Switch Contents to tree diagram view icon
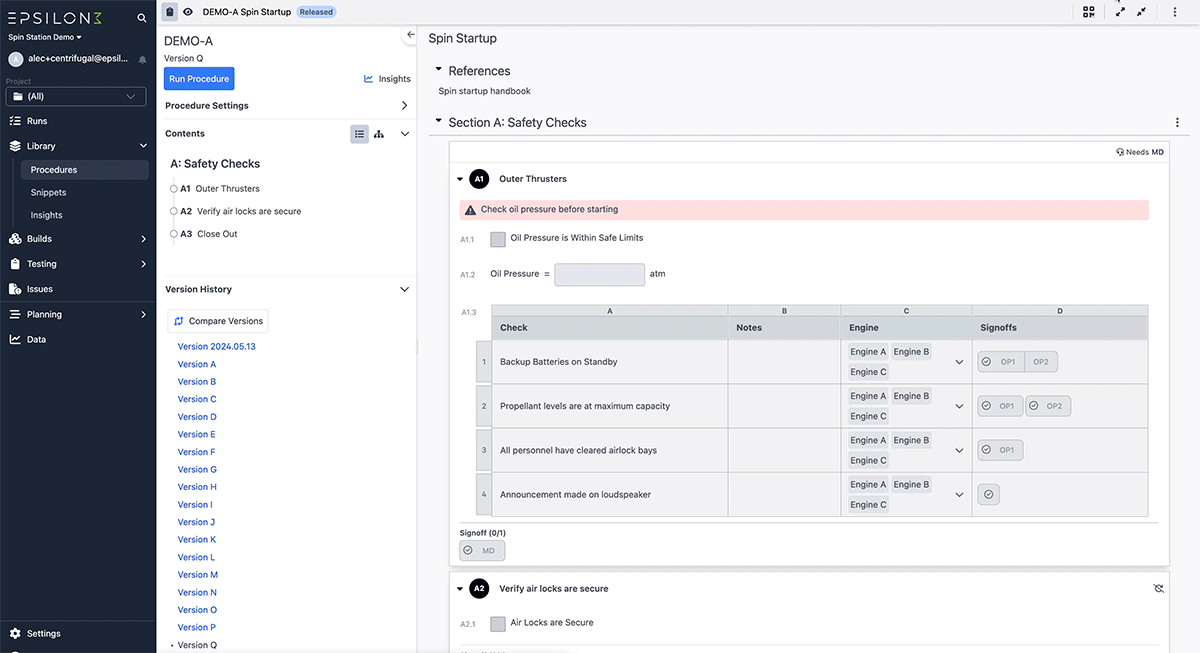 click(x=379, y=134)
